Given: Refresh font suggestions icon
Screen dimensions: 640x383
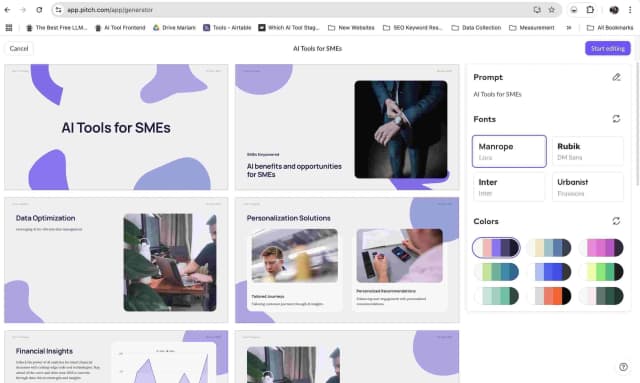Looking at the screenshot, I should pos(616,119).
